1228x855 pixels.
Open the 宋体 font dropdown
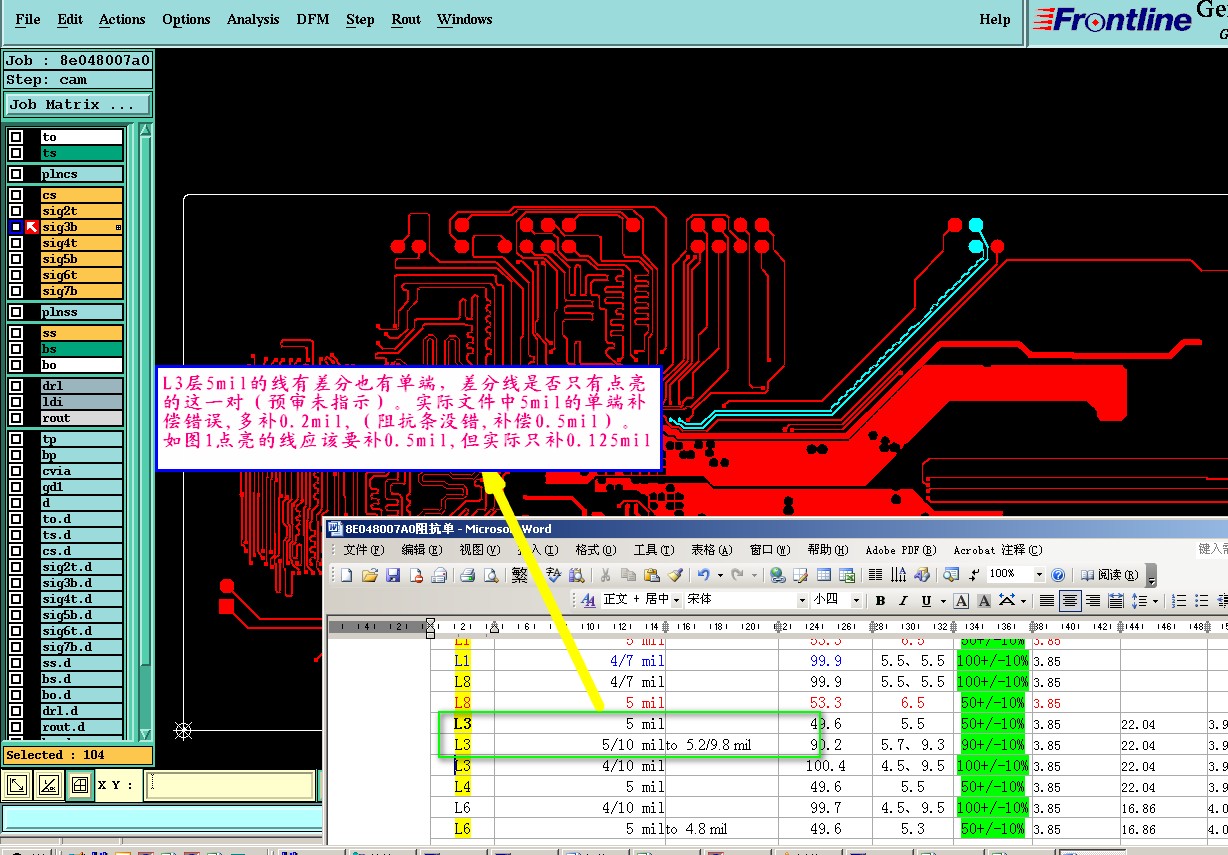click(802, 600)
